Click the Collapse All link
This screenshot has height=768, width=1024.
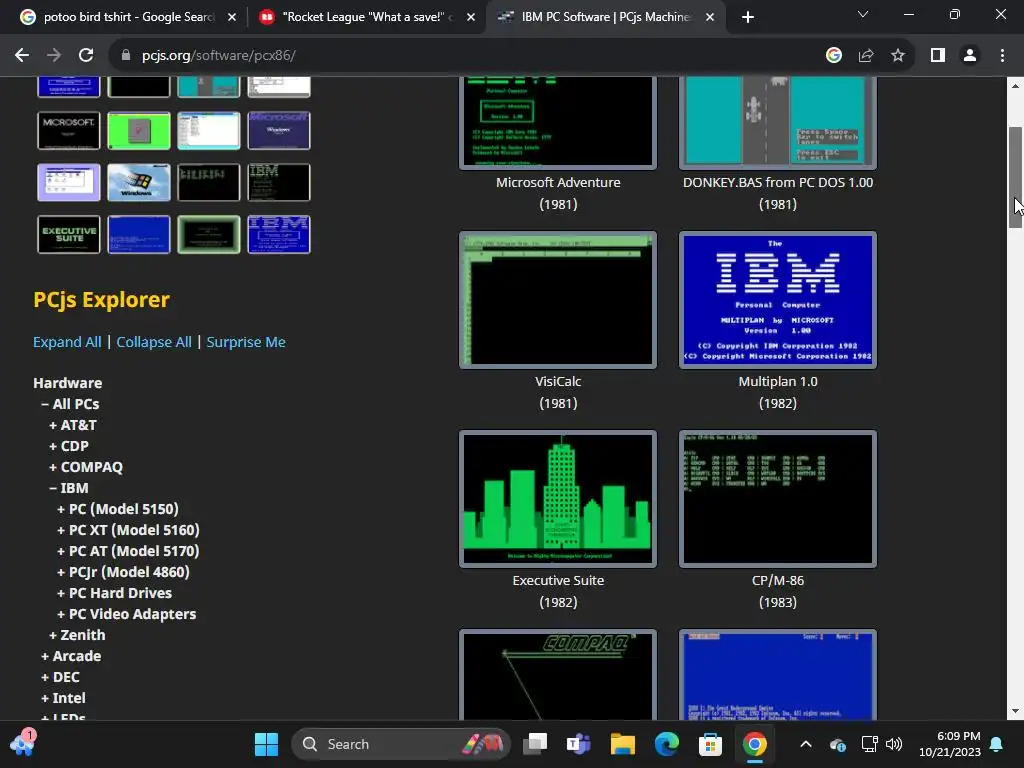(154, 342)
